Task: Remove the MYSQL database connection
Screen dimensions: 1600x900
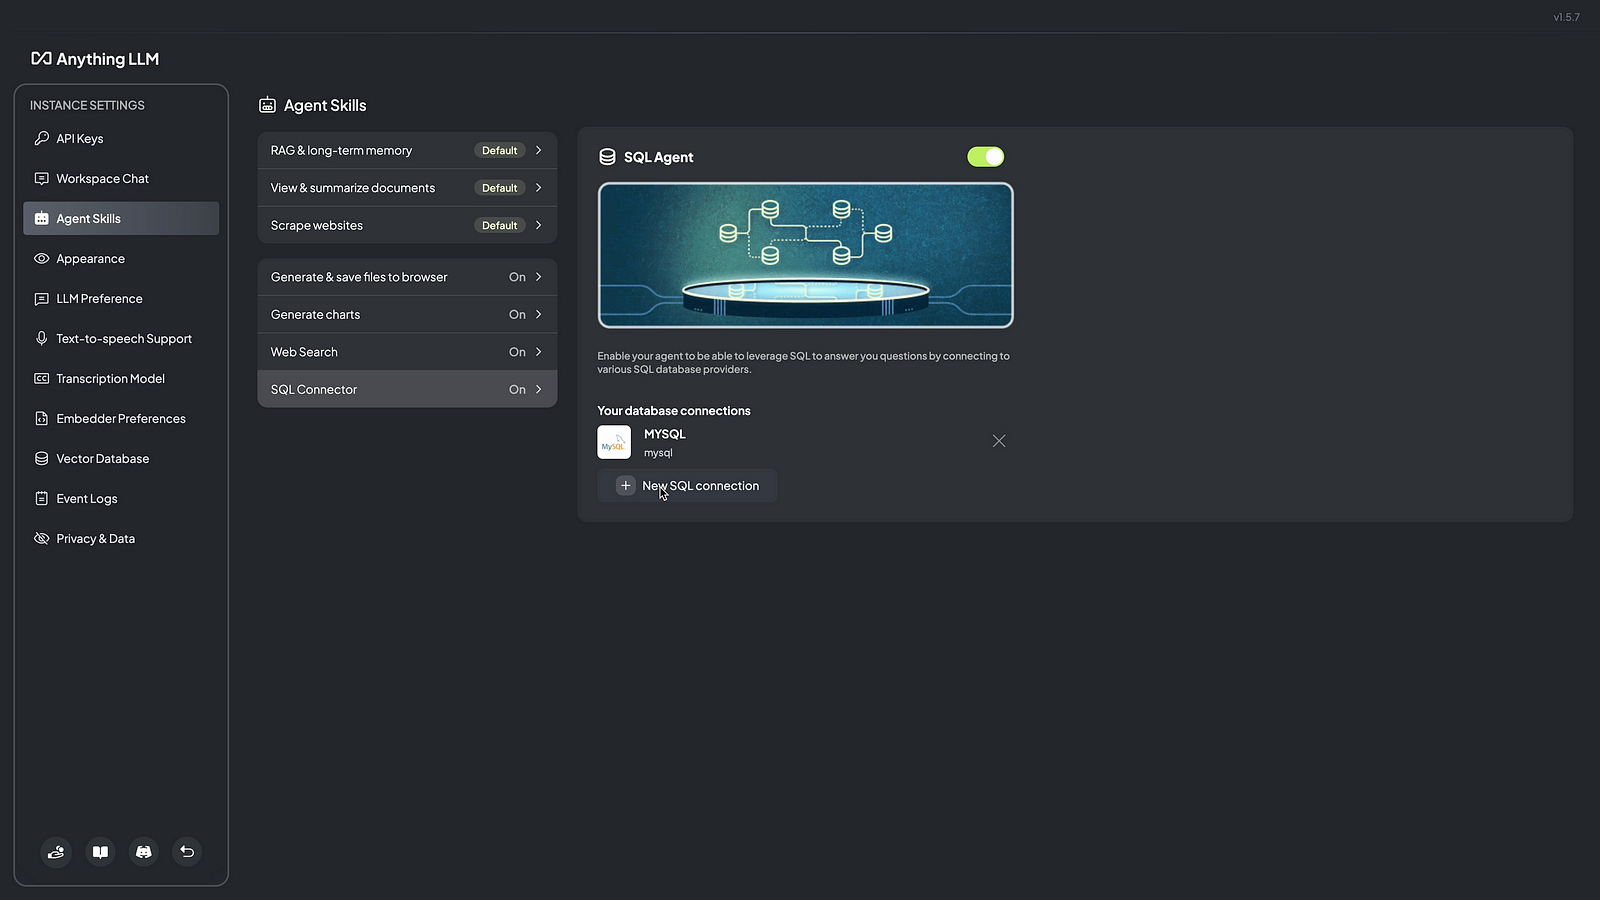Action: (998, 441)
